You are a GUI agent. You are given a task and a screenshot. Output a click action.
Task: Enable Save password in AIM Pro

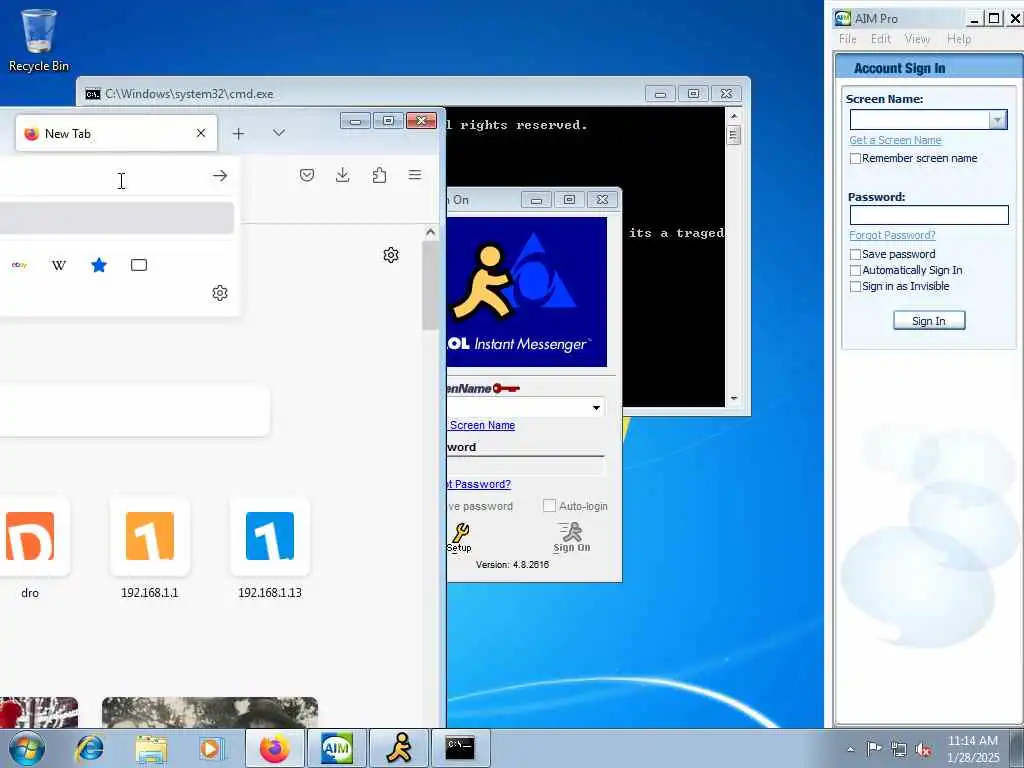pos(855,254)
